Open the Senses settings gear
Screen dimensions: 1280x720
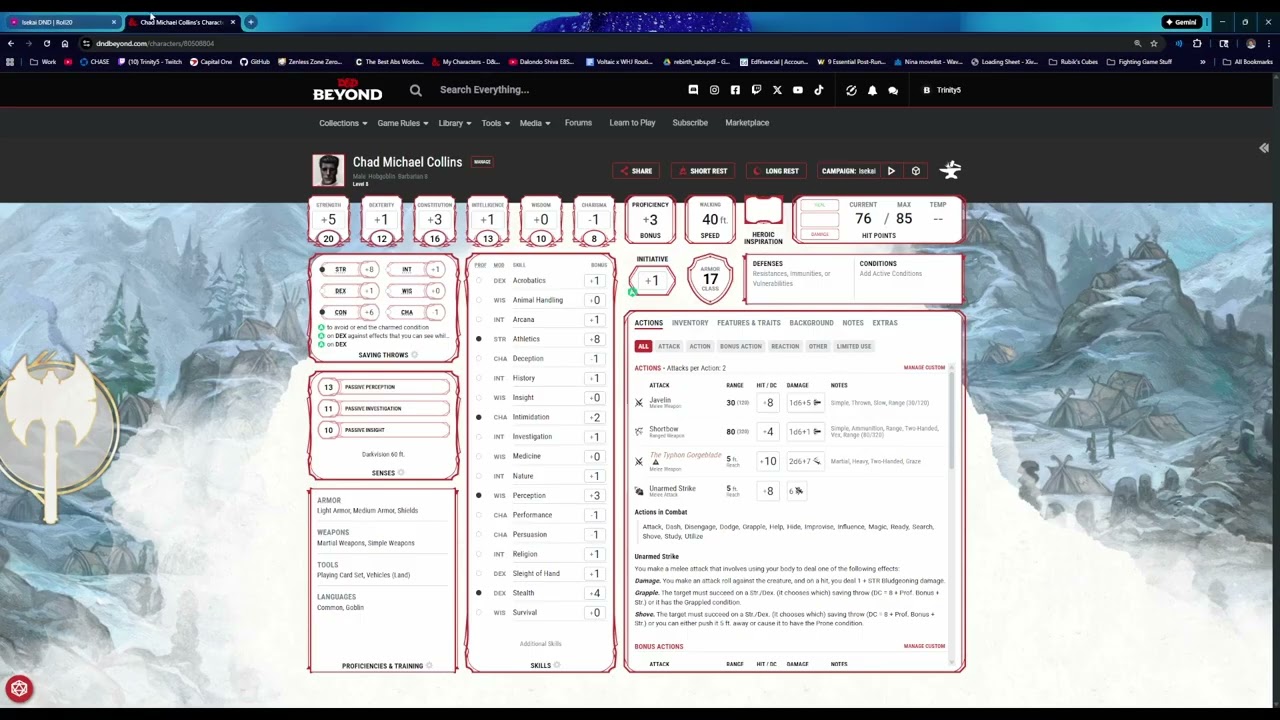point(401,473)
